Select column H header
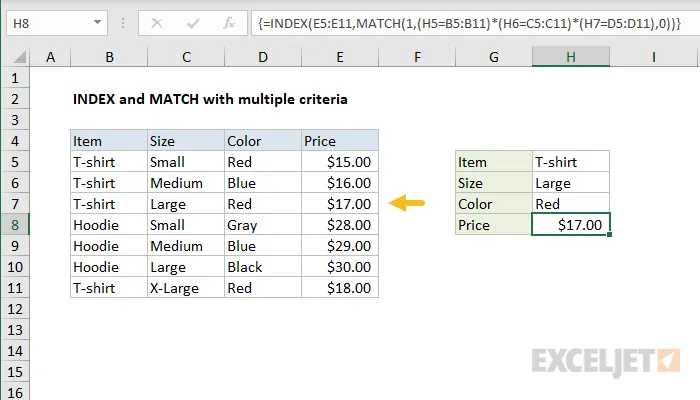 point(571,59)
